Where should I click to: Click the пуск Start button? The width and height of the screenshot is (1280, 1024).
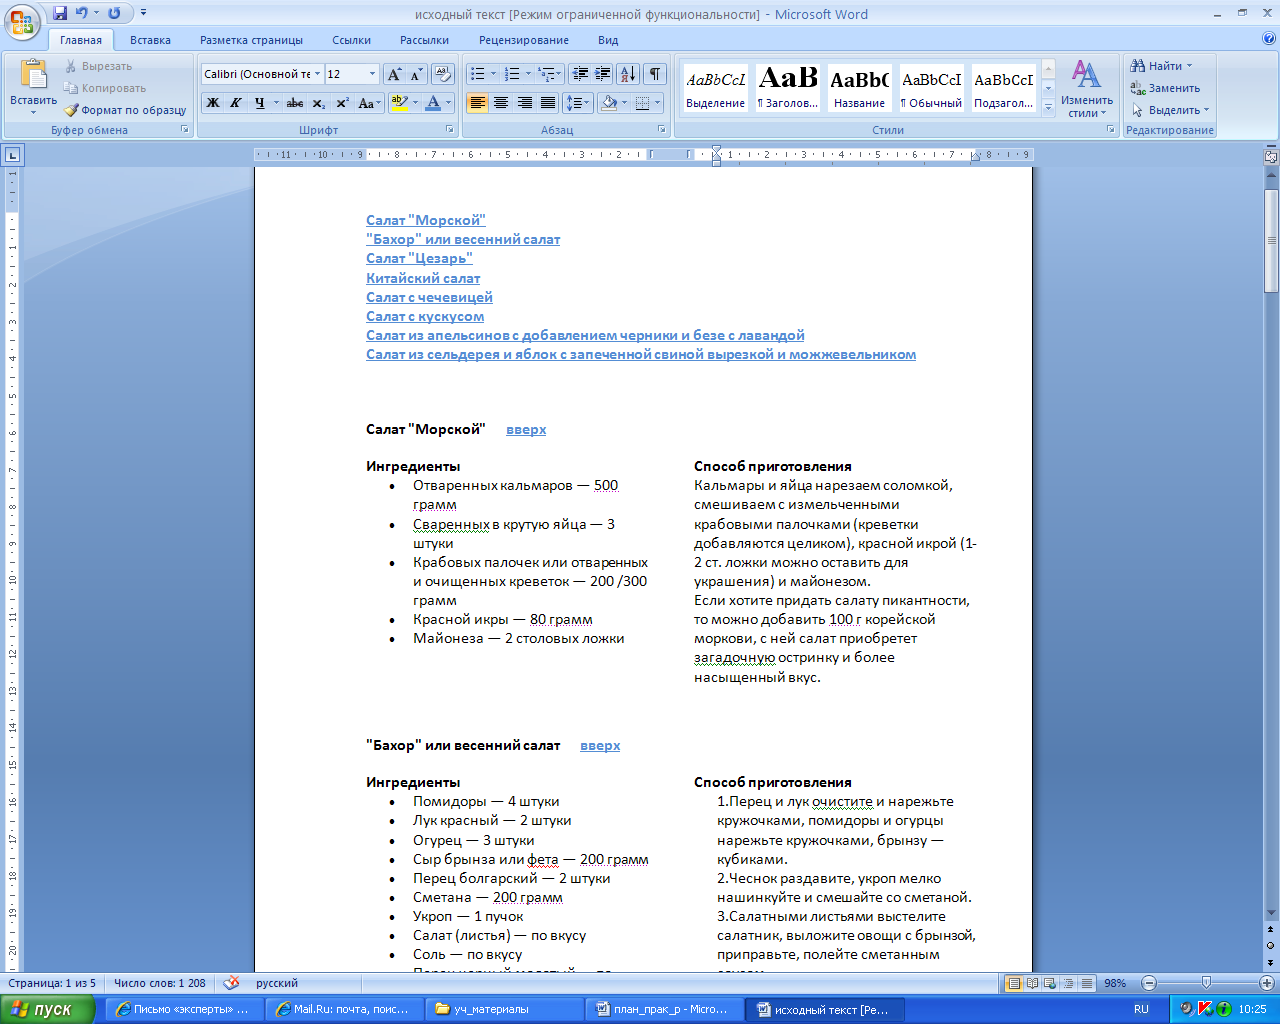(x=48, y=1009)
